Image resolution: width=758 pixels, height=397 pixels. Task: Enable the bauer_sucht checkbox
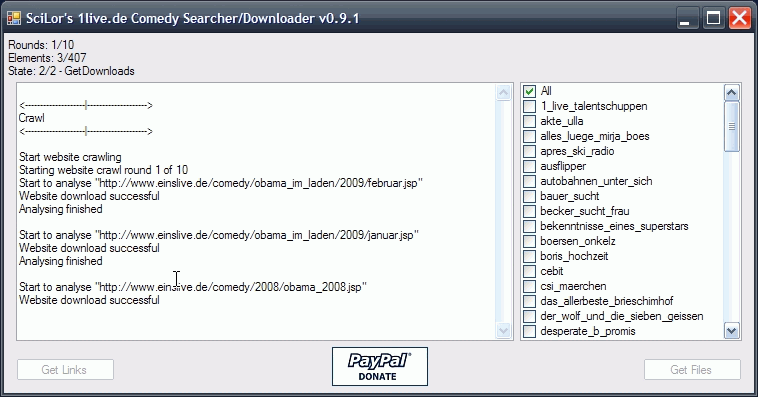pos(530,196)
